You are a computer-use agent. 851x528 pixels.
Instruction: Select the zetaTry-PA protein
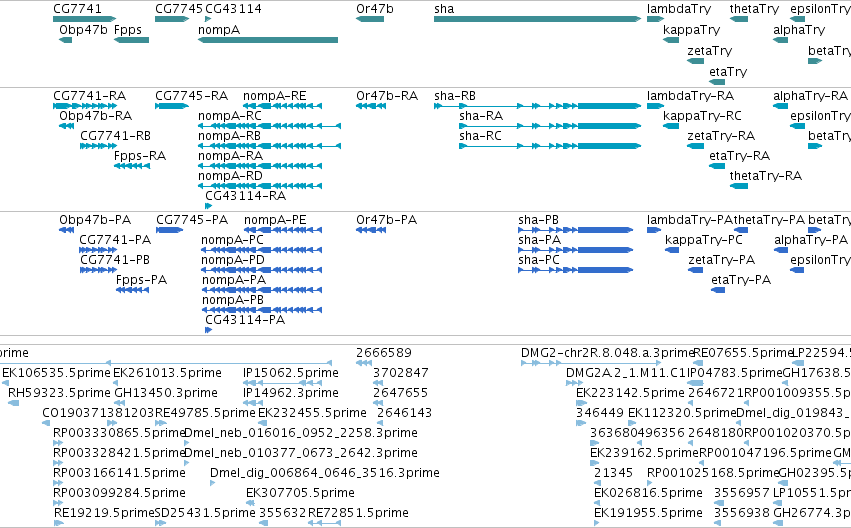point(695,270)
